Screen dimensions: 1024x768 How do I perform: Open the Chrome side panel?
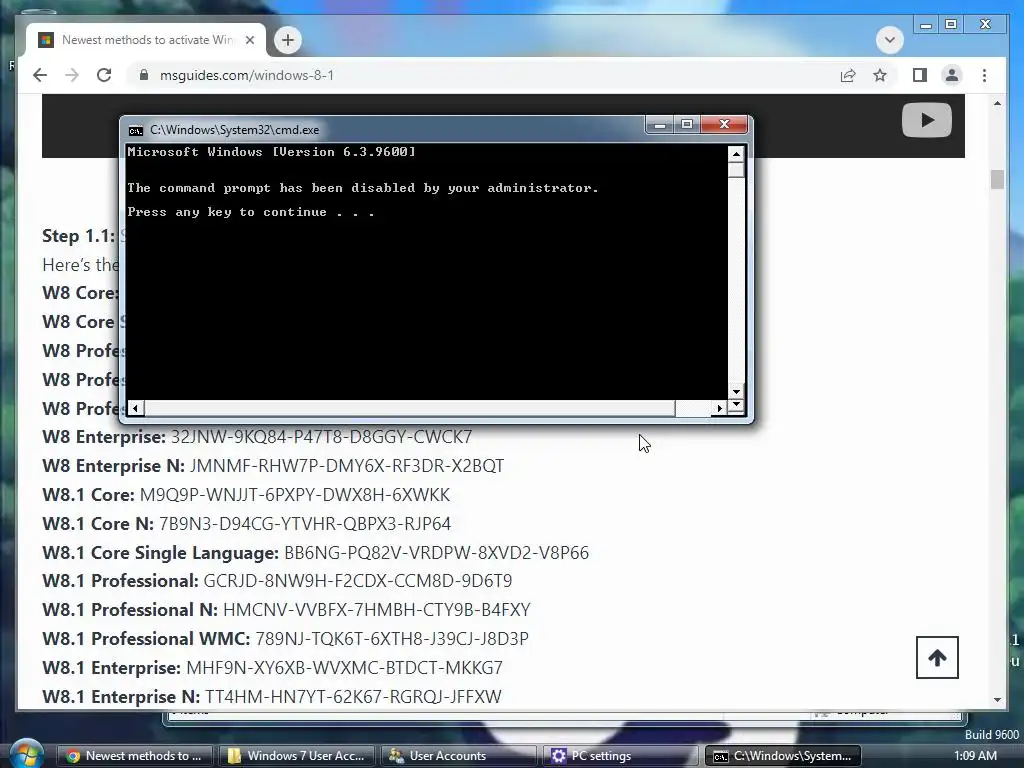[x=920, y=75]
